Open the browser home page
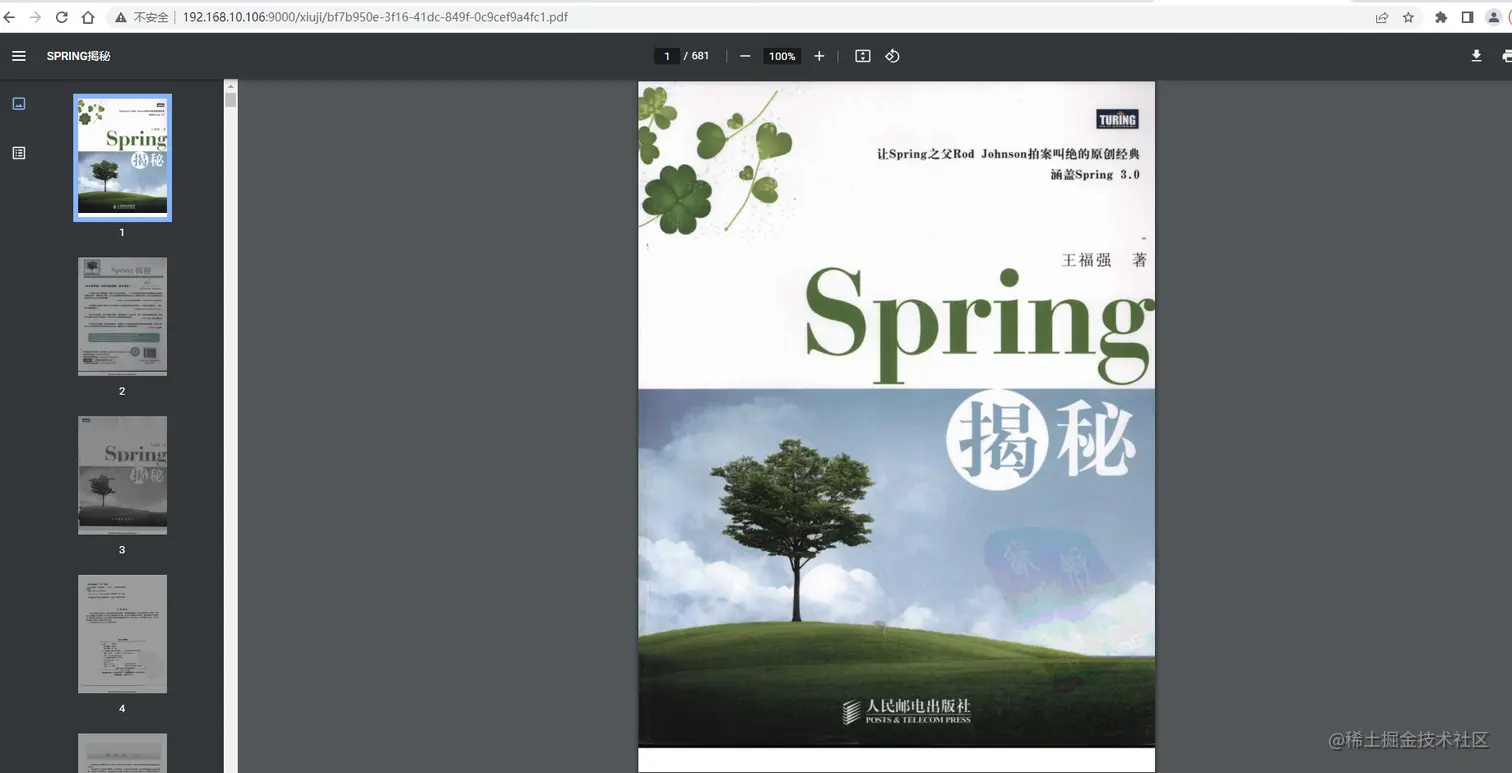The height and width of the screenshot is (773, 1512). pos(88,17)
